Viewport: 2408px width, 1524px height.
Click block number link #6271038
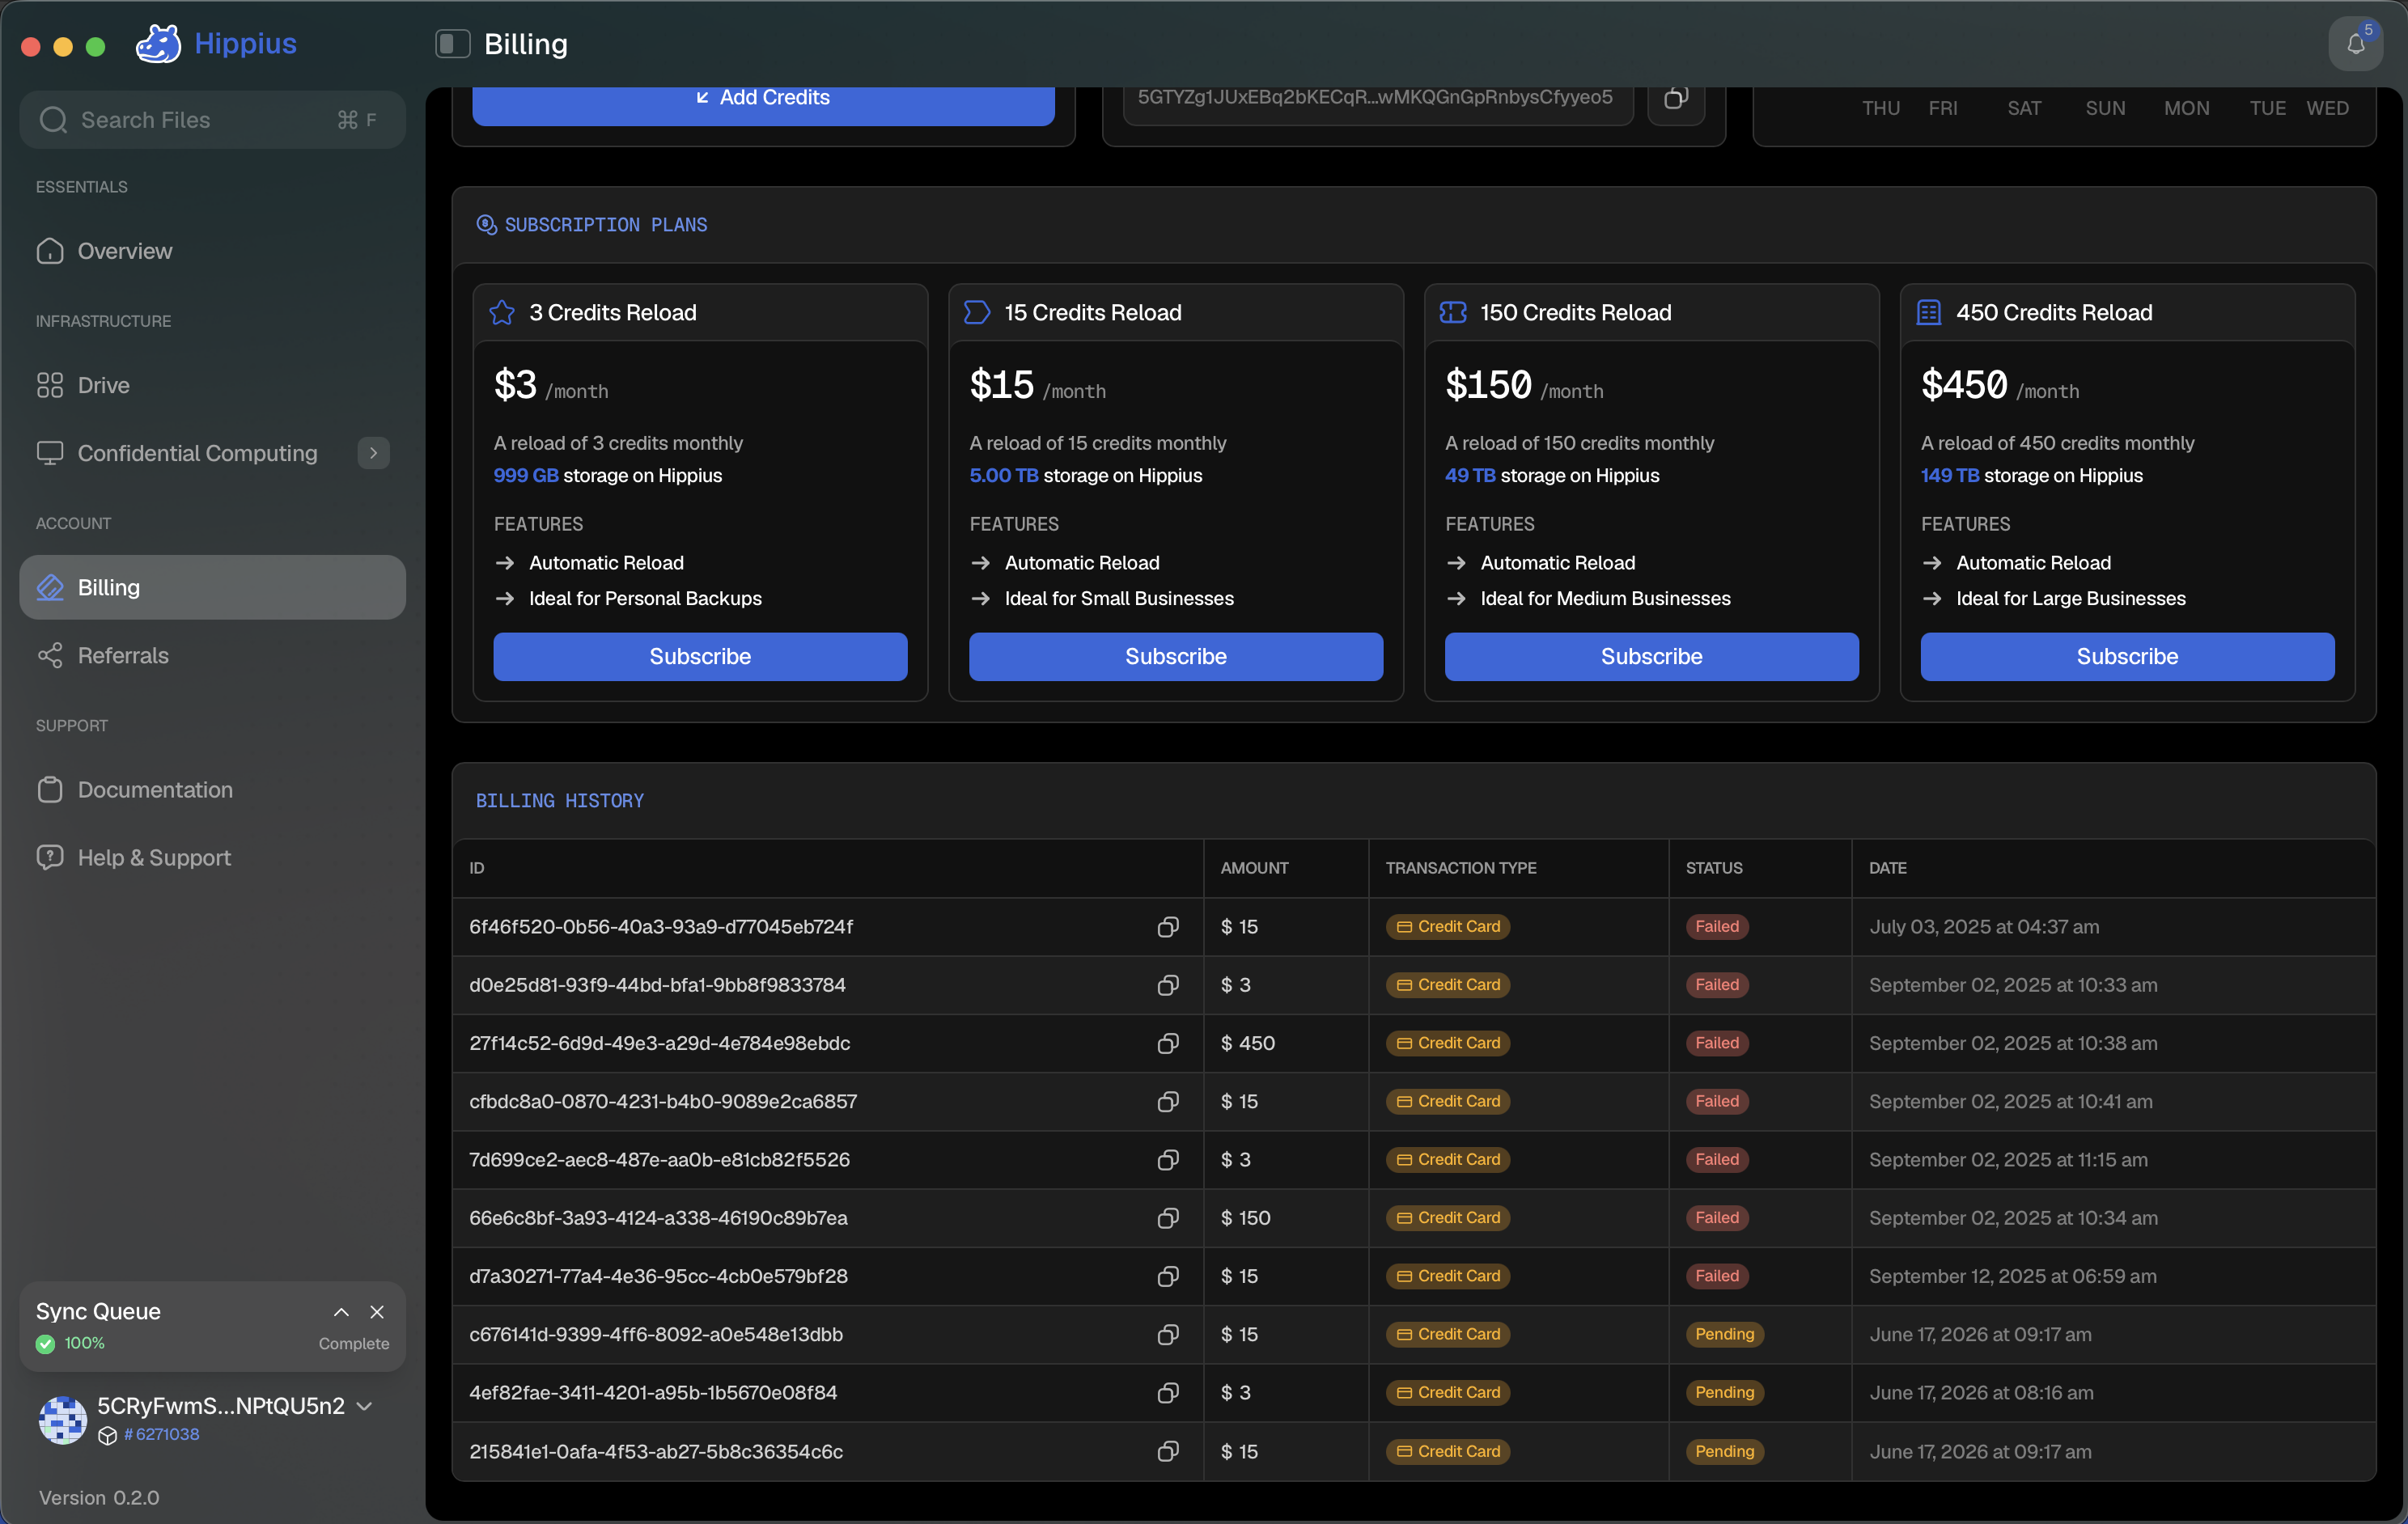coord(162,1435)
